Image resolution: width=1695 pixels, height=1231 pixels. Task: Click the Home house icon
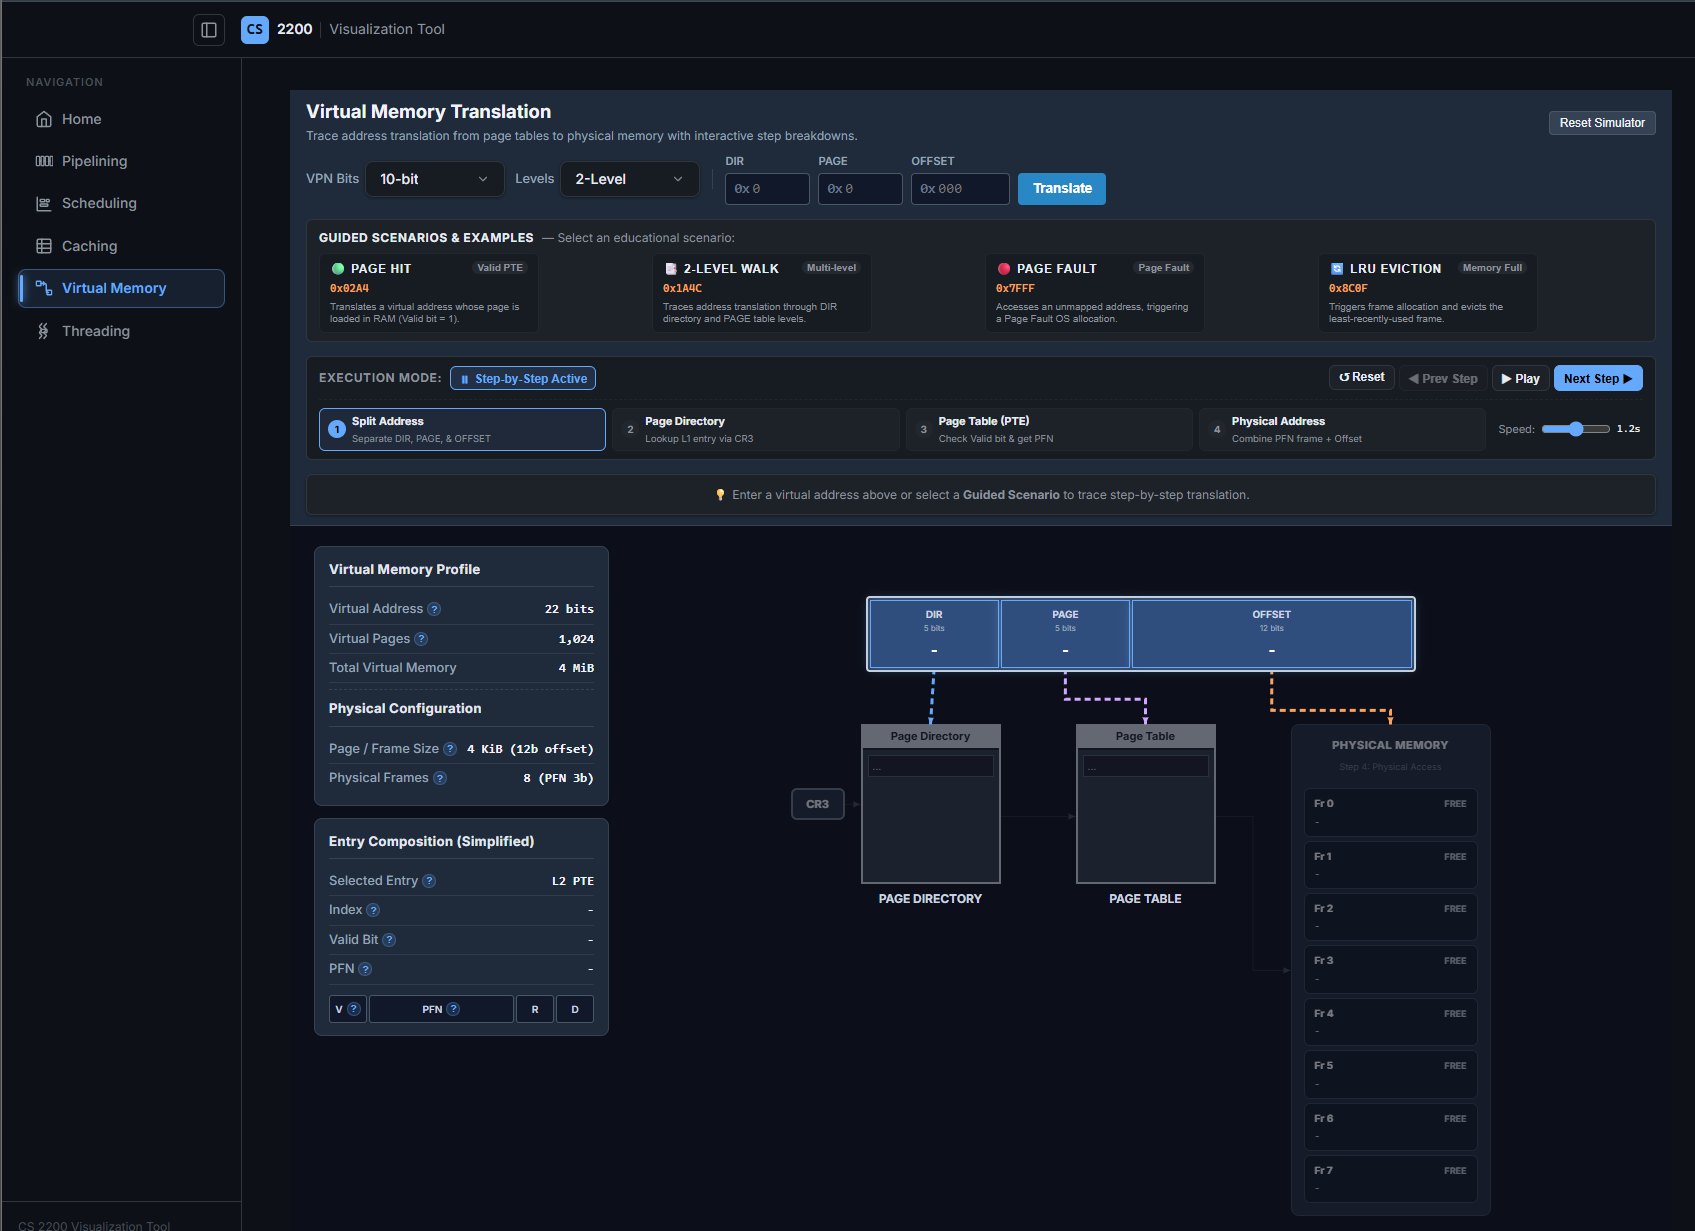click(44, 119)
